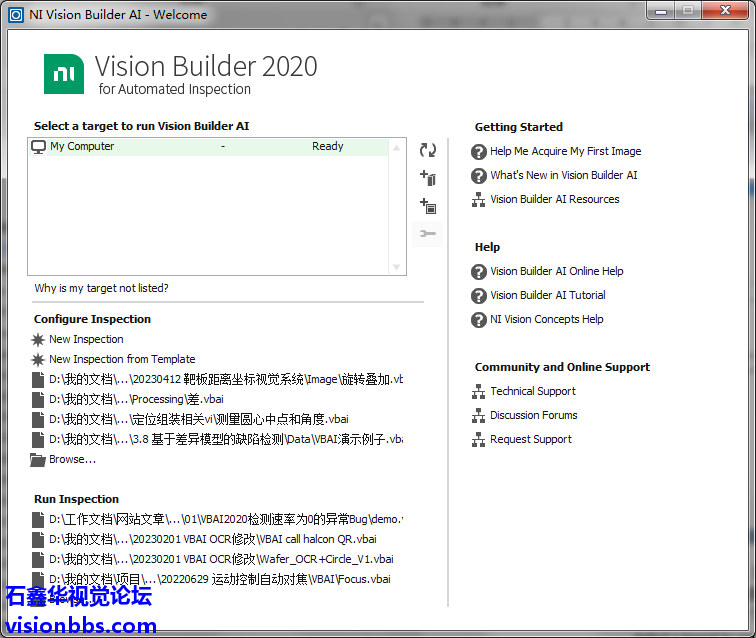Open Vision Builder AI Online Help

[556, 272]
